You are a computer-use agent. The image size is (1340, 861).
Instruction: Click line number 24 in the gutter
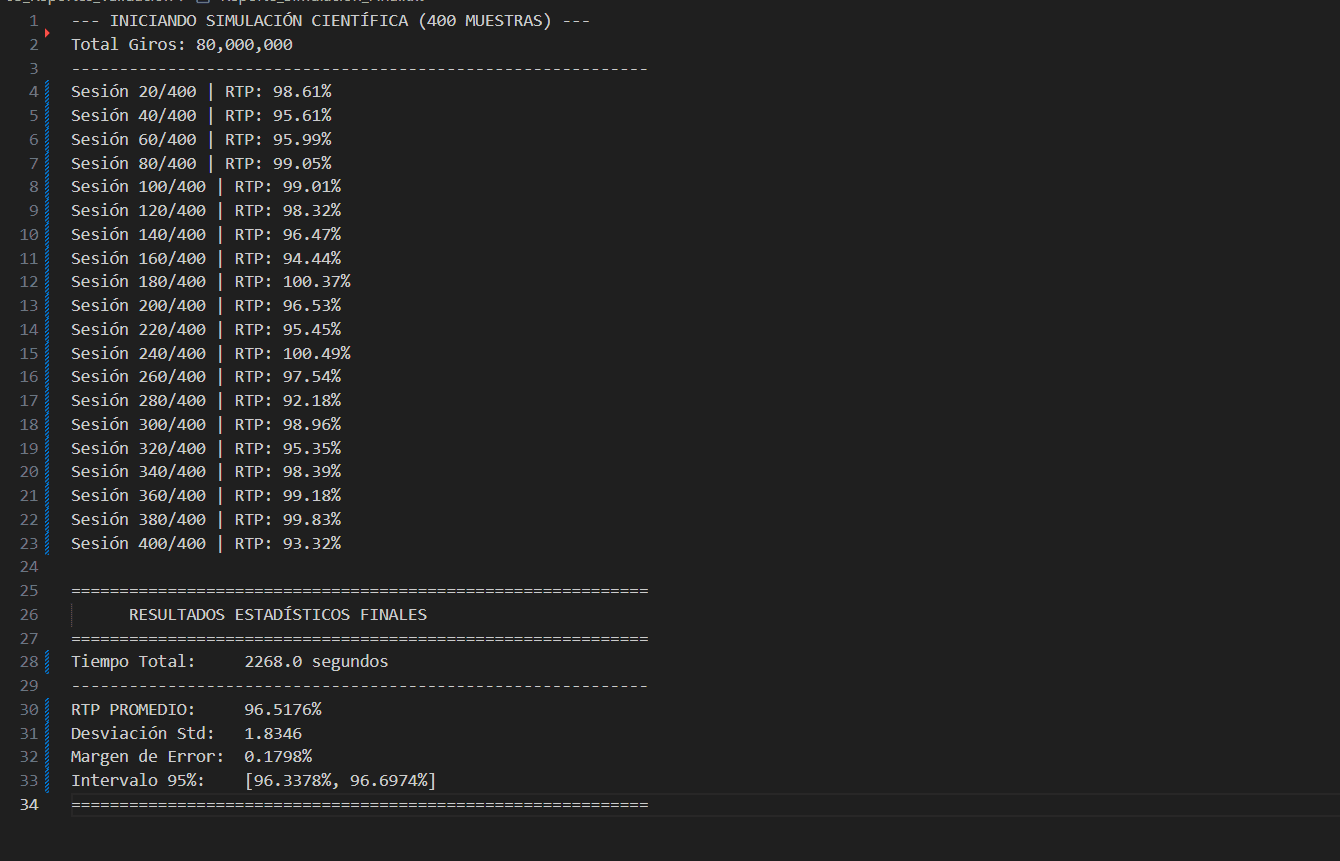tap(29, 567)
